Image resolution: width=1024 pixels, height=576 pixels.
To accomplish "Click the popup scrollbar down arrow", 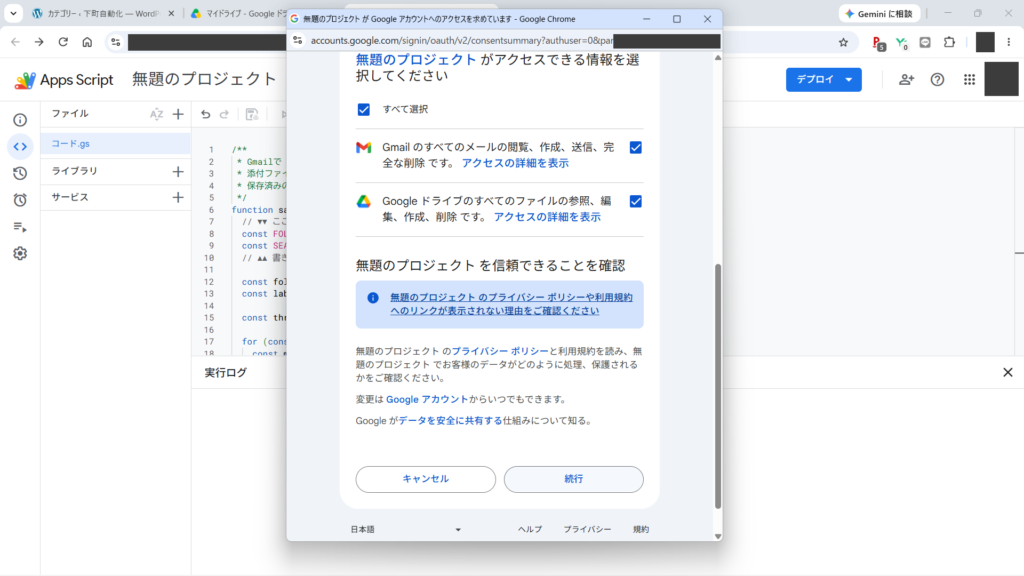I will (718, 536).
